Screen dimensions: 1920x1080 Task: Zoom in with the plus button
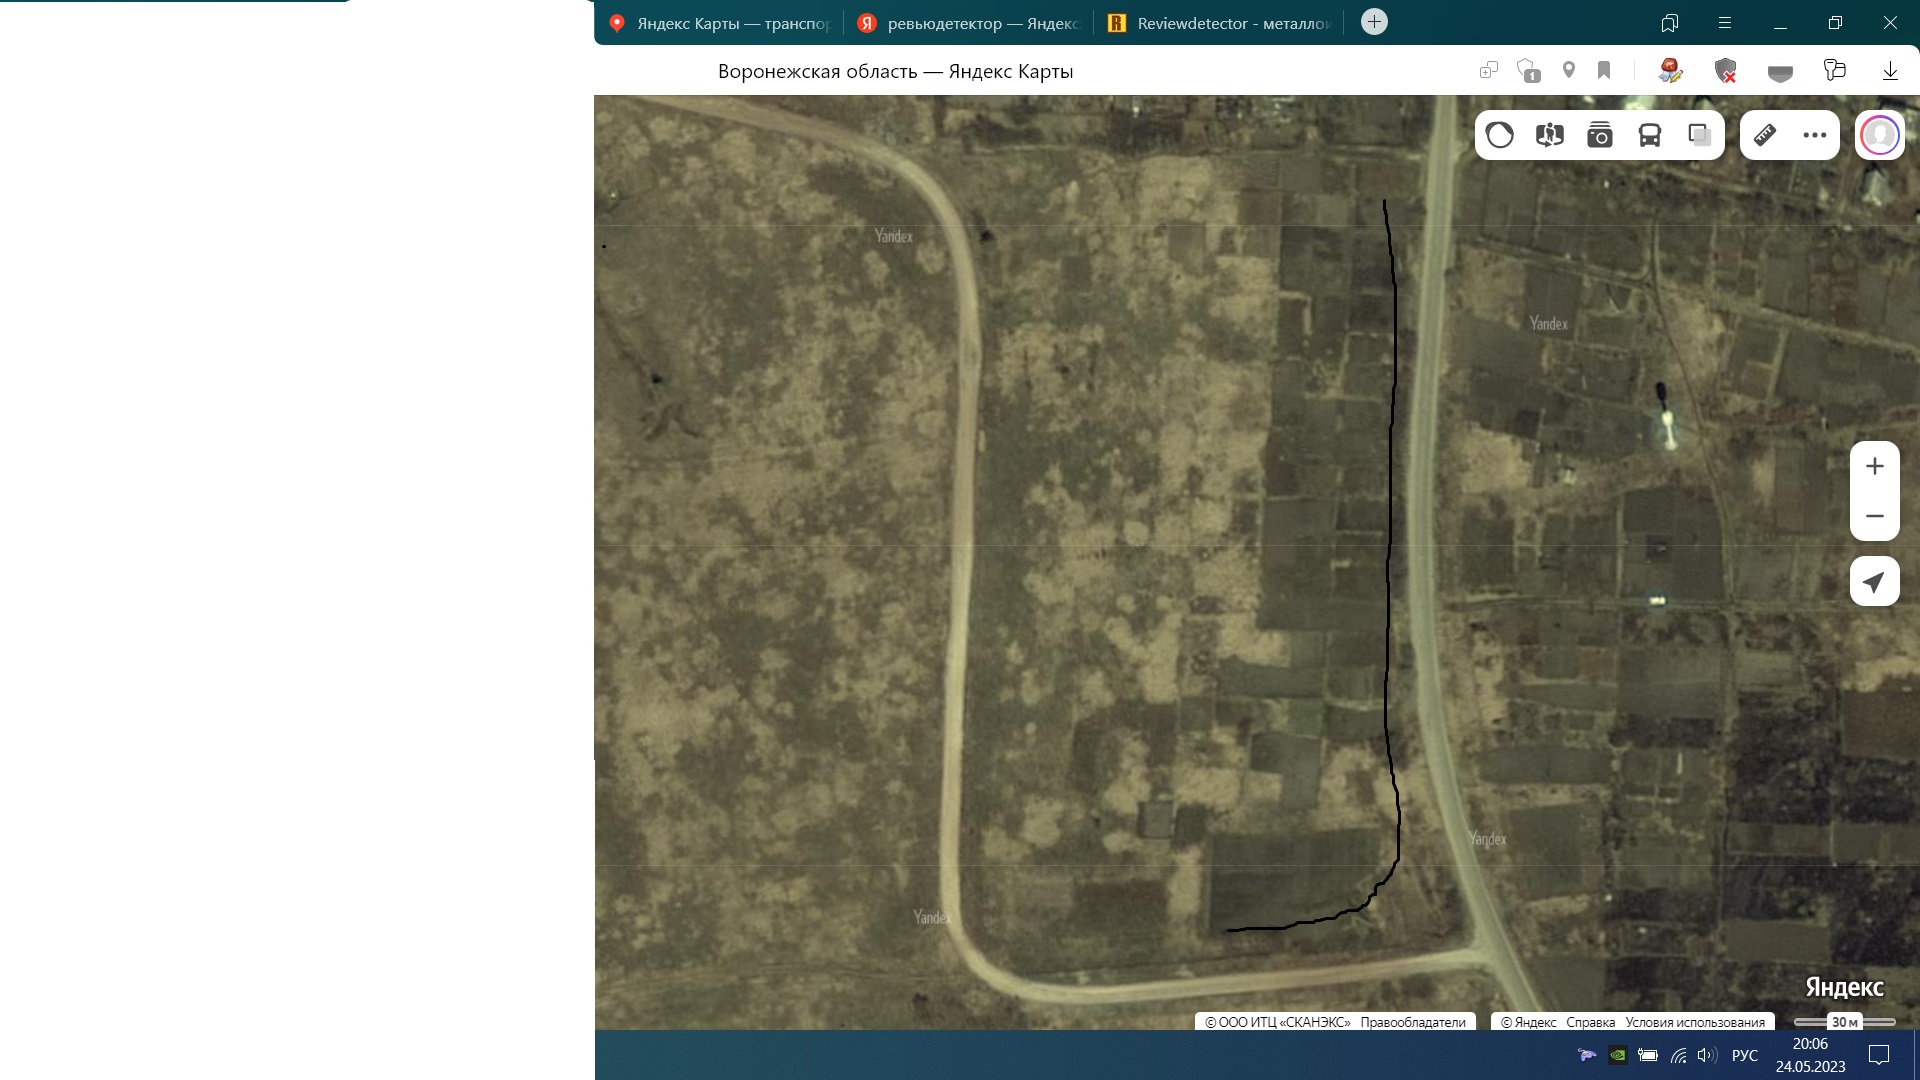[1874, 466]
